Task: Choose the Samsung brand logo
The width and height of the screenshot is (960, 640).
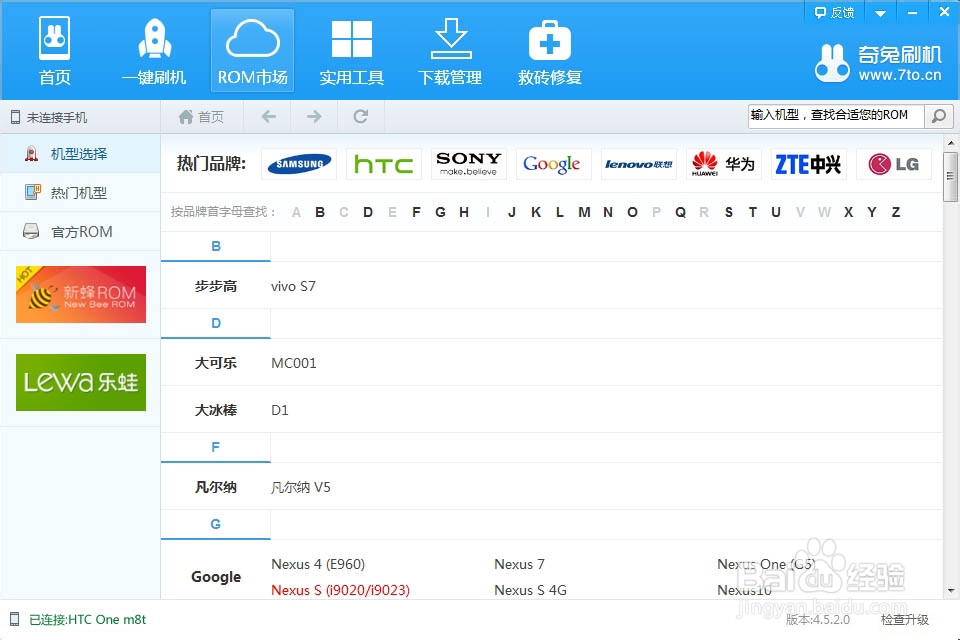Action: pos(299,164)
